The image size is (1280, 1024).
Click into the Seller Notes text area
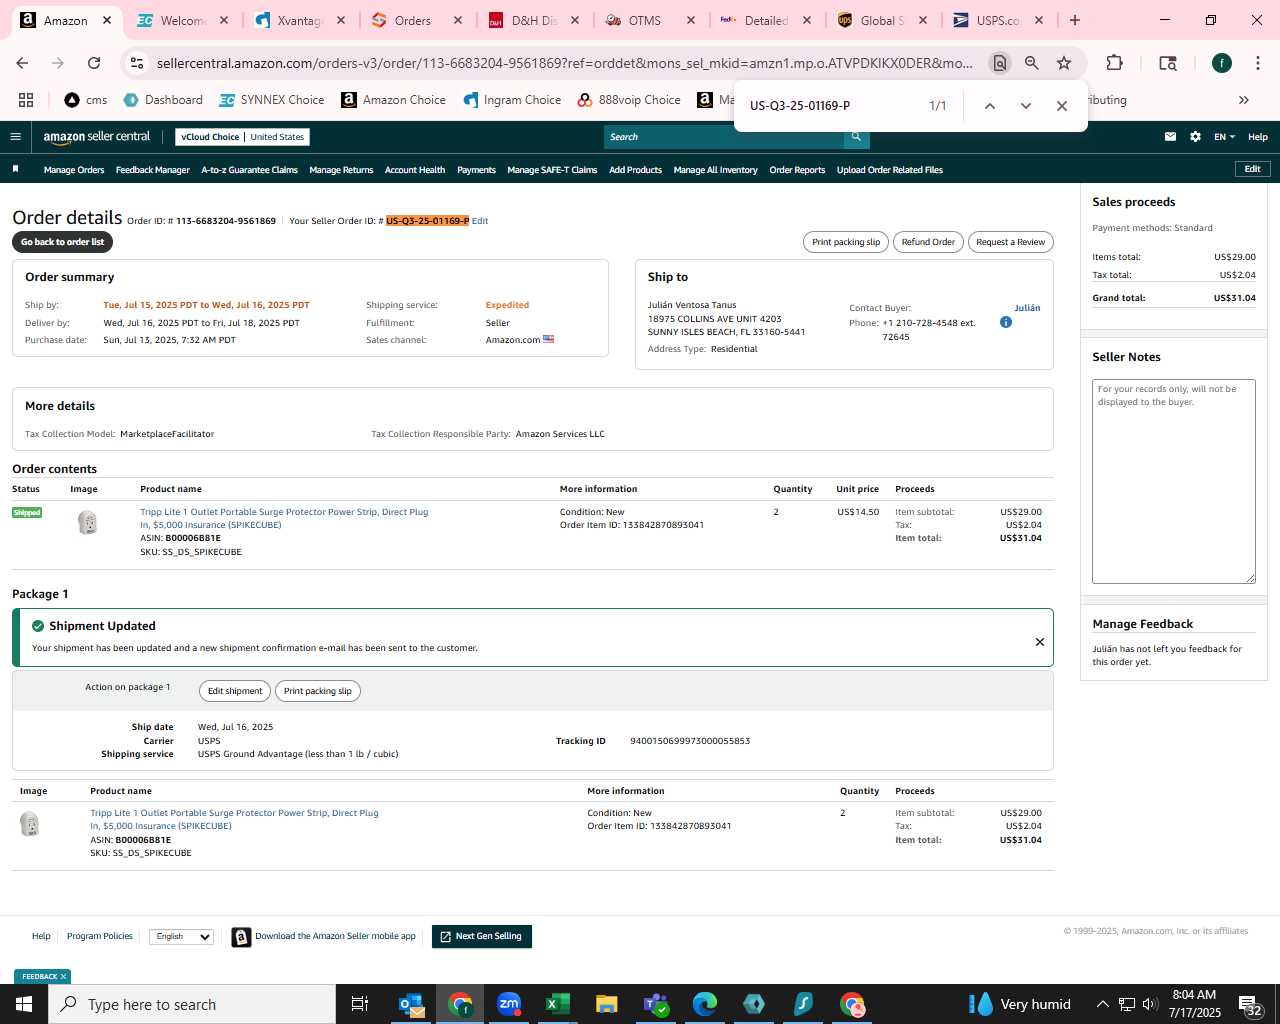[x=1174, y=481]
